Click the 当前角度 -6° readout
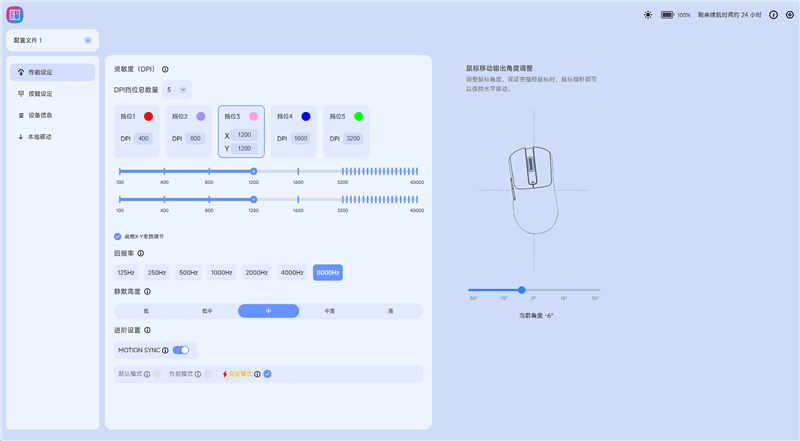Screen dimensions: 800x441 [x=536, y=316]
